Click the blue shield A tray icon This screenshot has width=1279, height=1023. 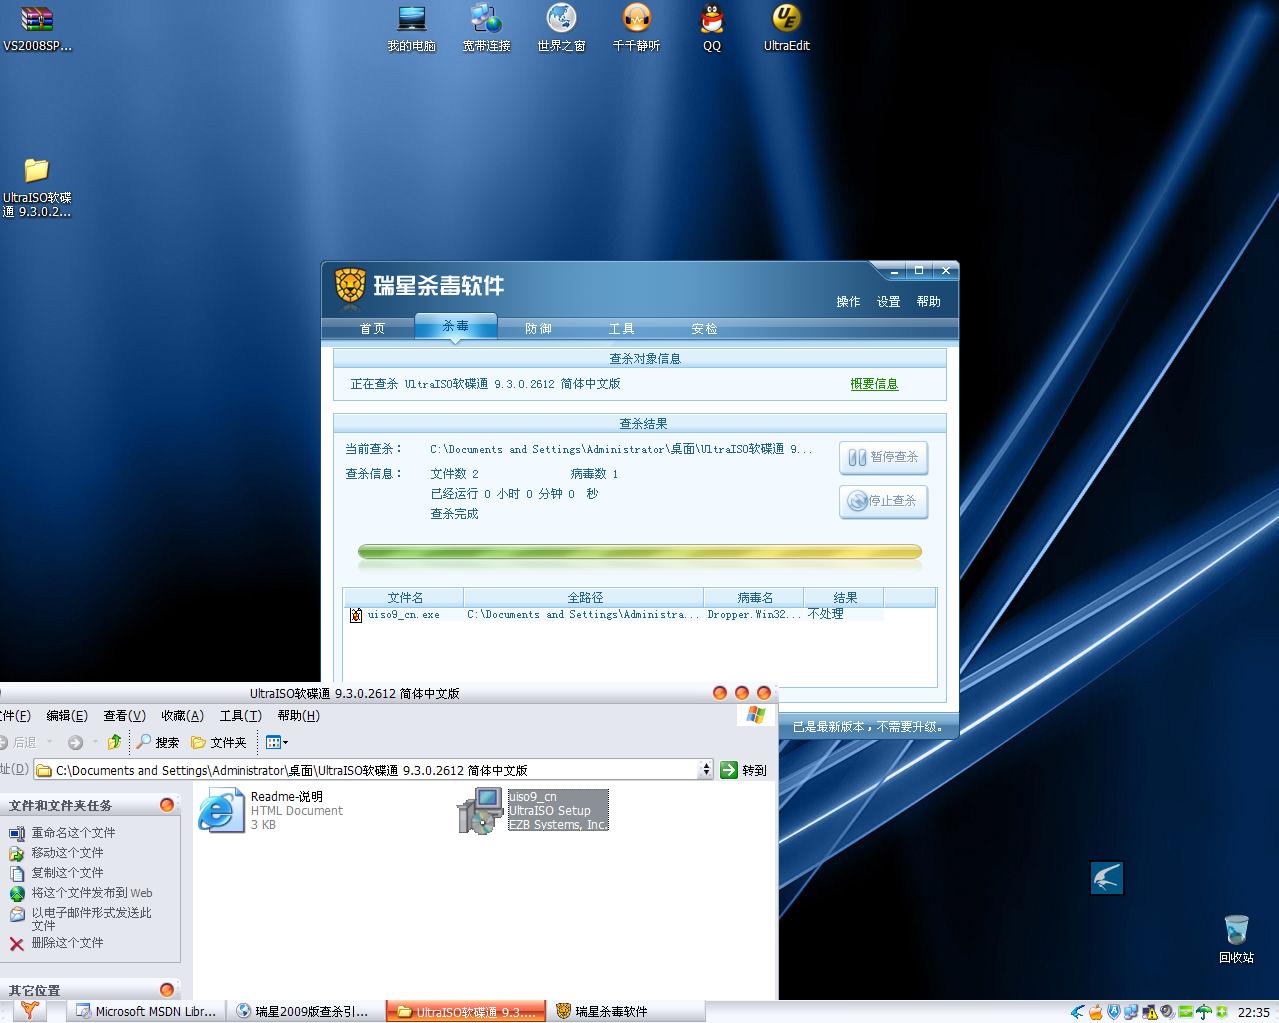point(1113,1012)
